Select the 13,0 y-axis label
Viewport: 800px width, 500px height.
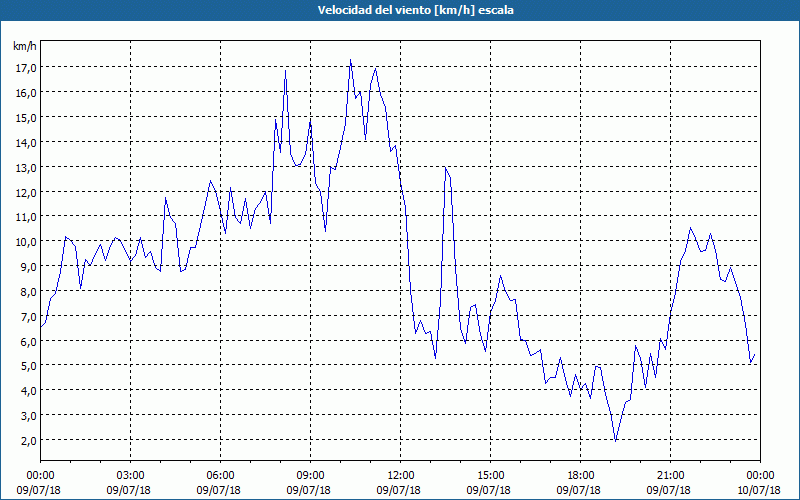(x=26, y=168)
